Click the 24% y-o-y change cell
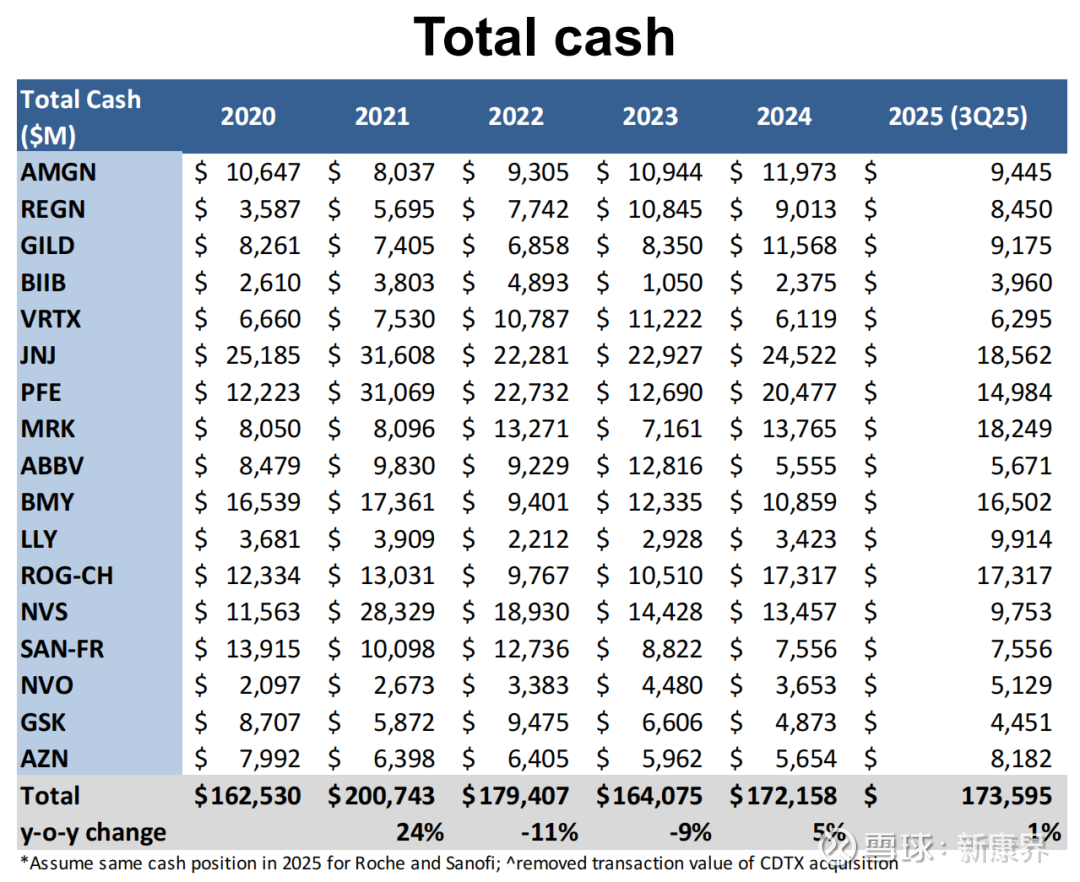 pos(420,832)
